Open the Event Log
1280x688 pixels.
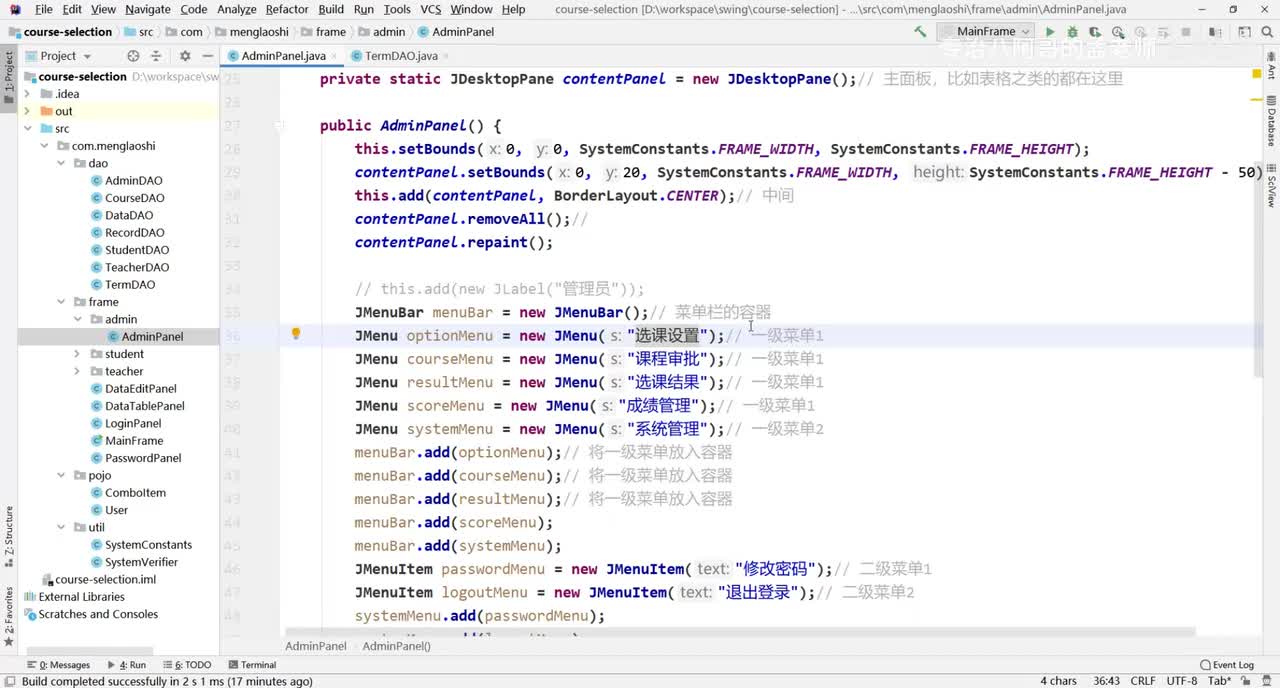pos(1227,665)
